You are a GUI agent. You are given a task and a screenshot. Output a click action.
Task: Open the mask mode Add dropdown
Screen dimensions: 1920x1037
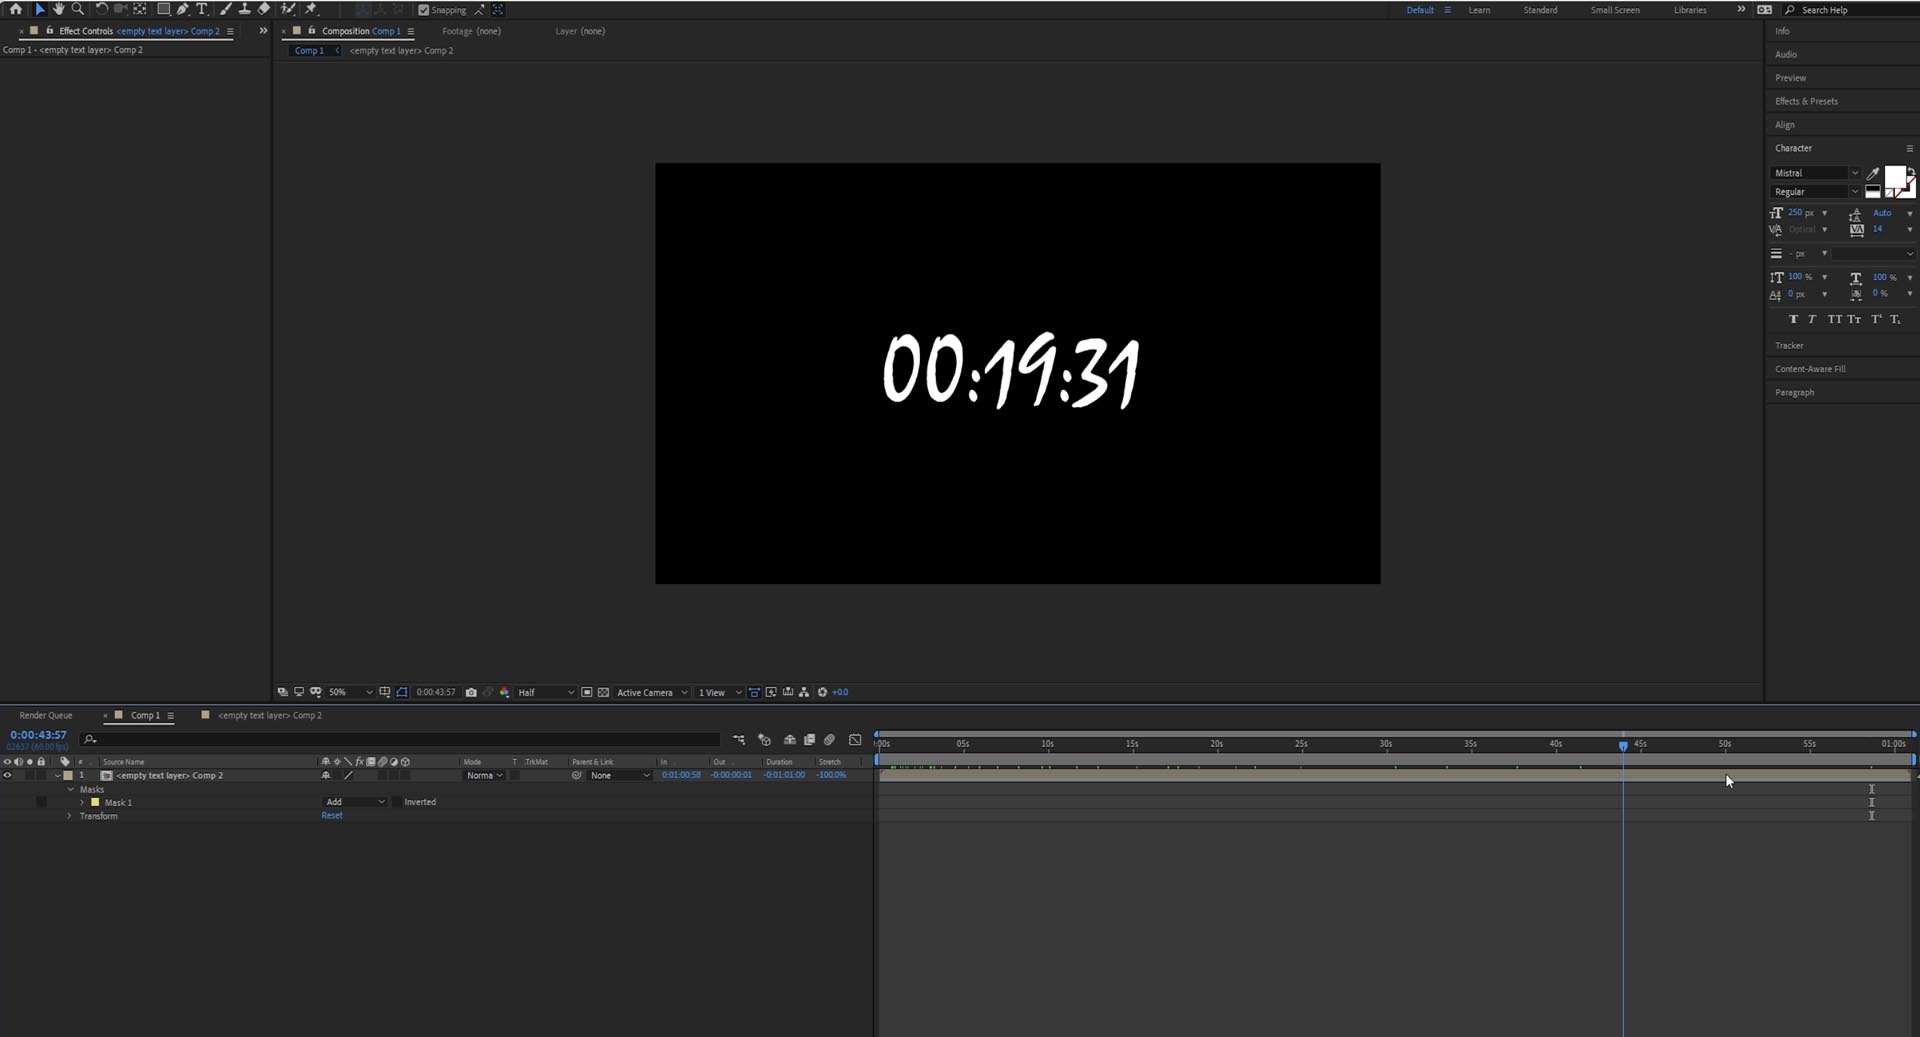(355, 801)
